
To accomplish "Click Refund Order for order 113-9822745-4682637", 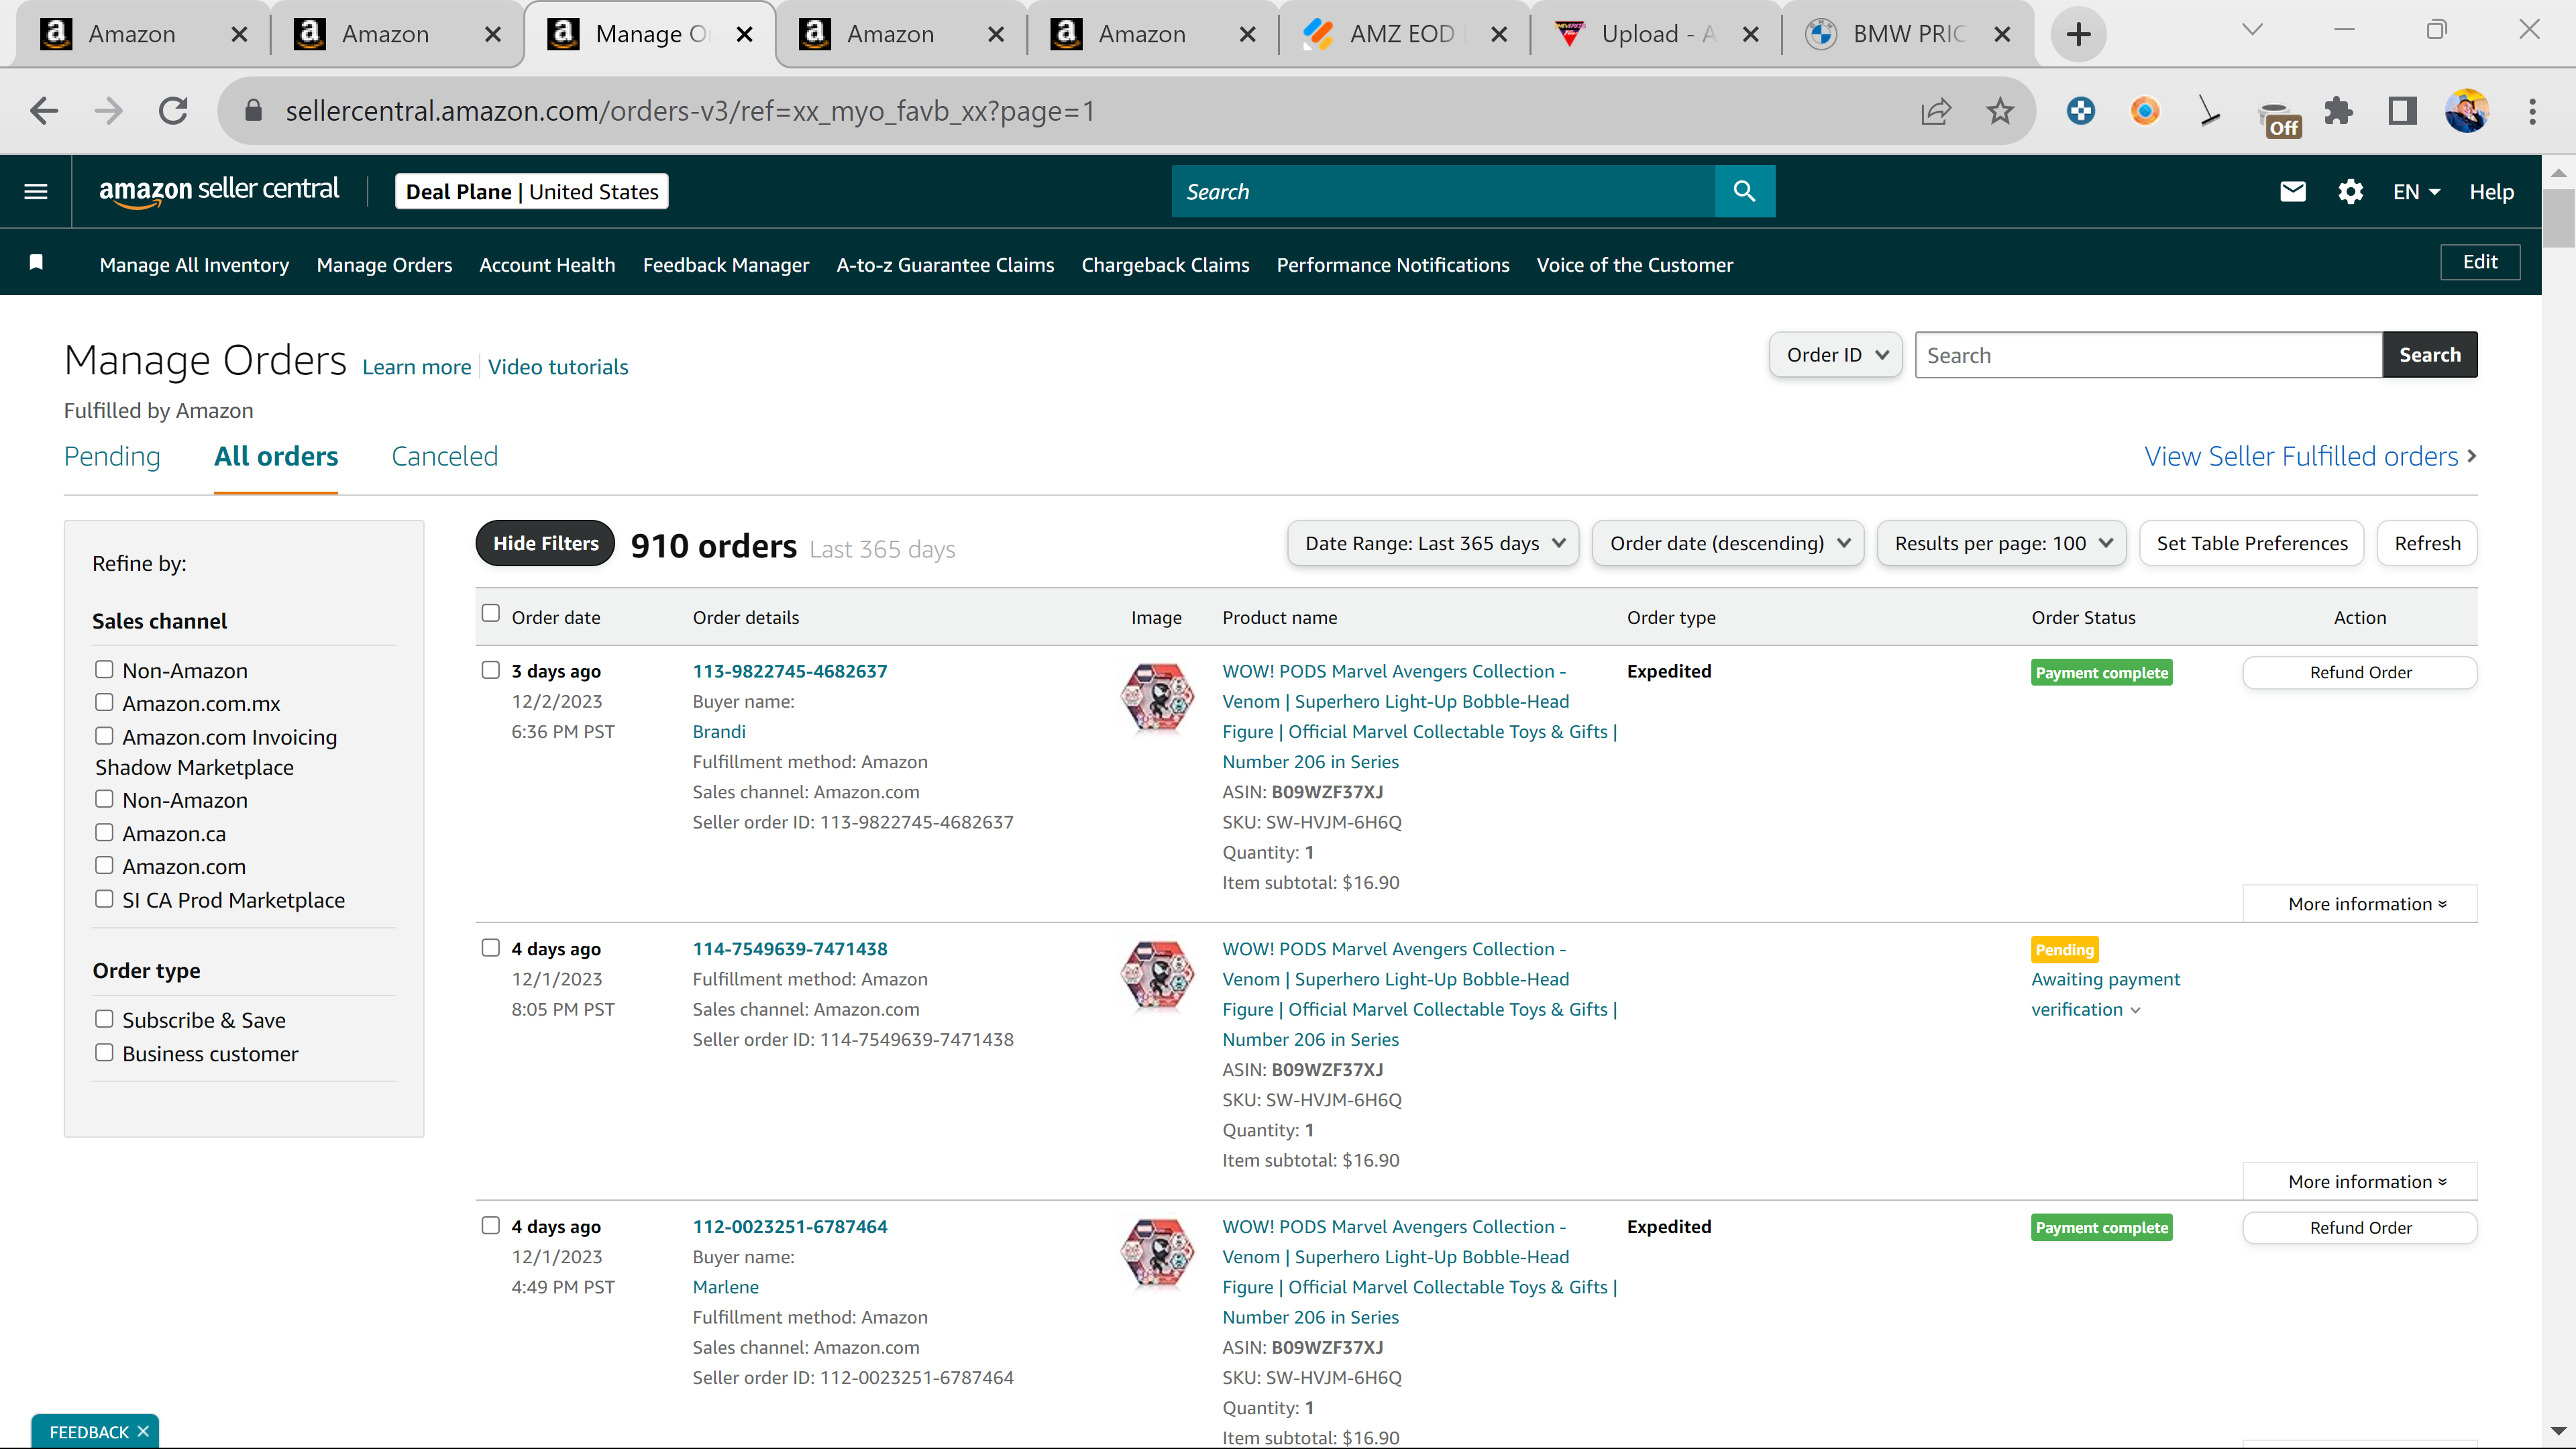I will (2360, 672).
